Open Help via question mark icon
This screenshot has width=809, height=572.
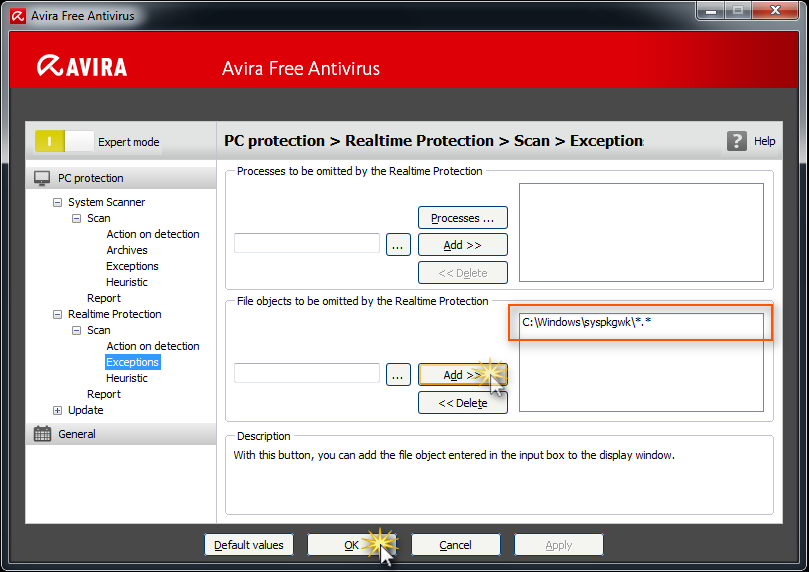(737, 141)
